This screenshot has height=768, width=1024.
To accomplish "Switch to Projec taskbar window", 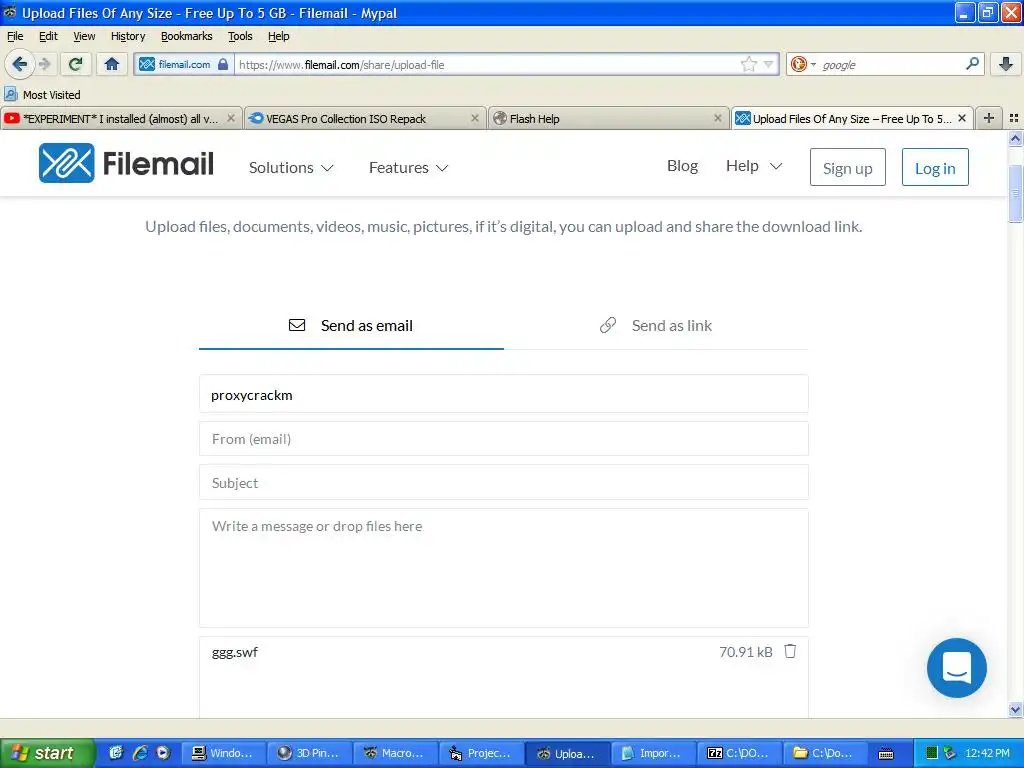I will 482,754.
